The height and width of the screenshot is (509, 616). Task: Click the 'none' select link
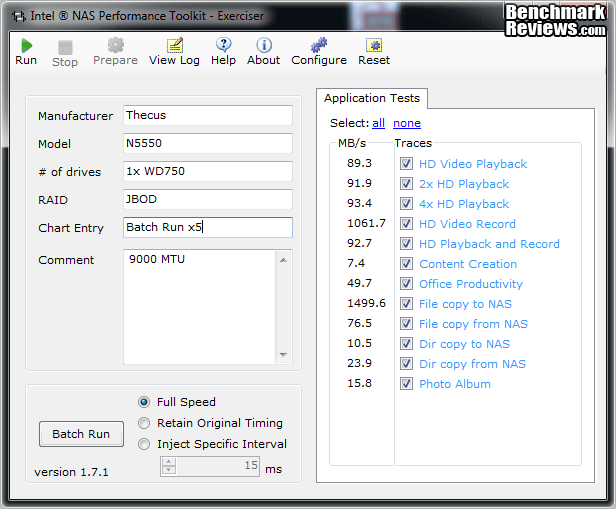(407, 123)
